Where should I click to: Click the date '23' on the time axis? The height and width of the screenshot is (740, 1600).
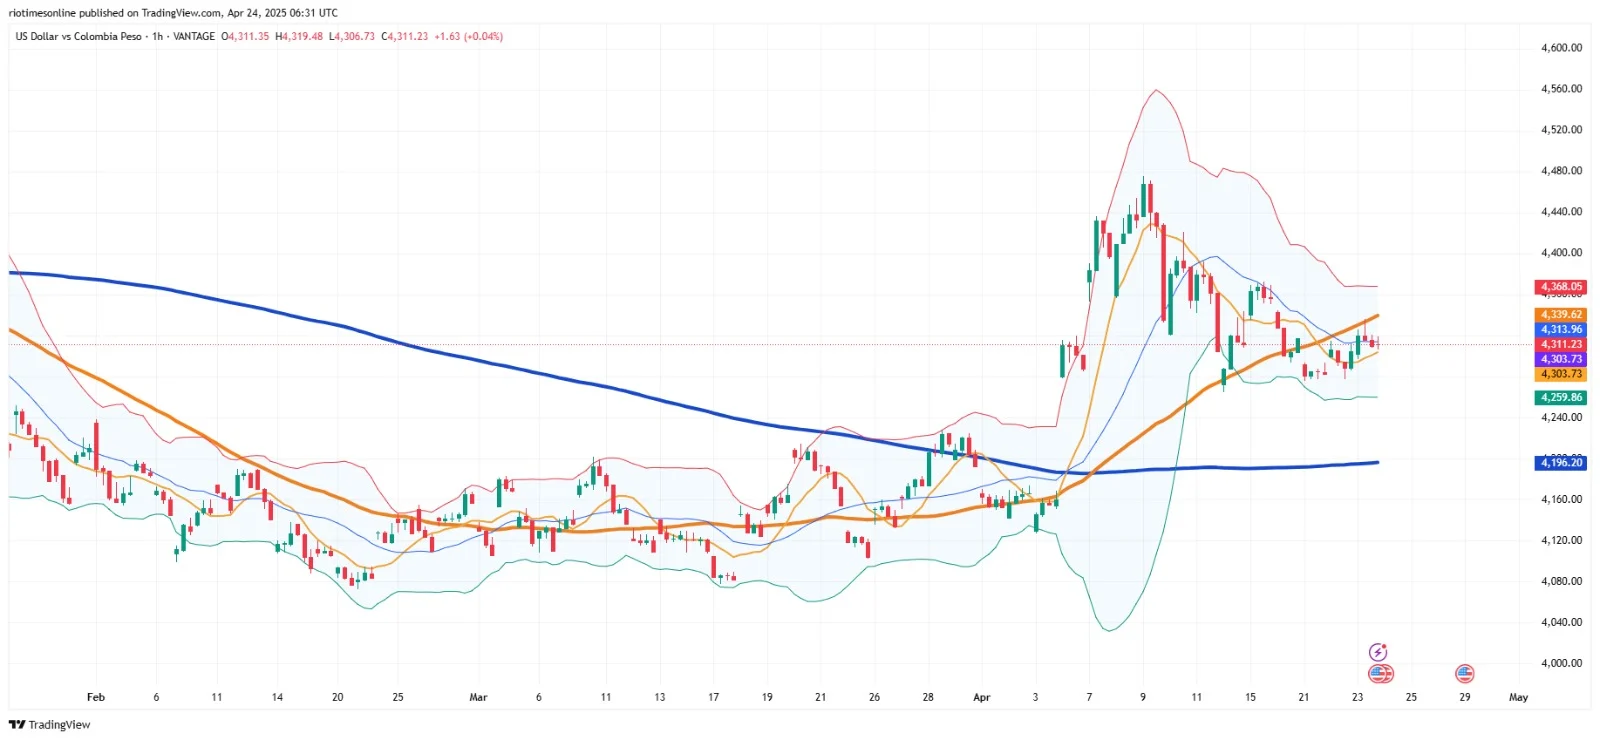(x=1357, y=697)
